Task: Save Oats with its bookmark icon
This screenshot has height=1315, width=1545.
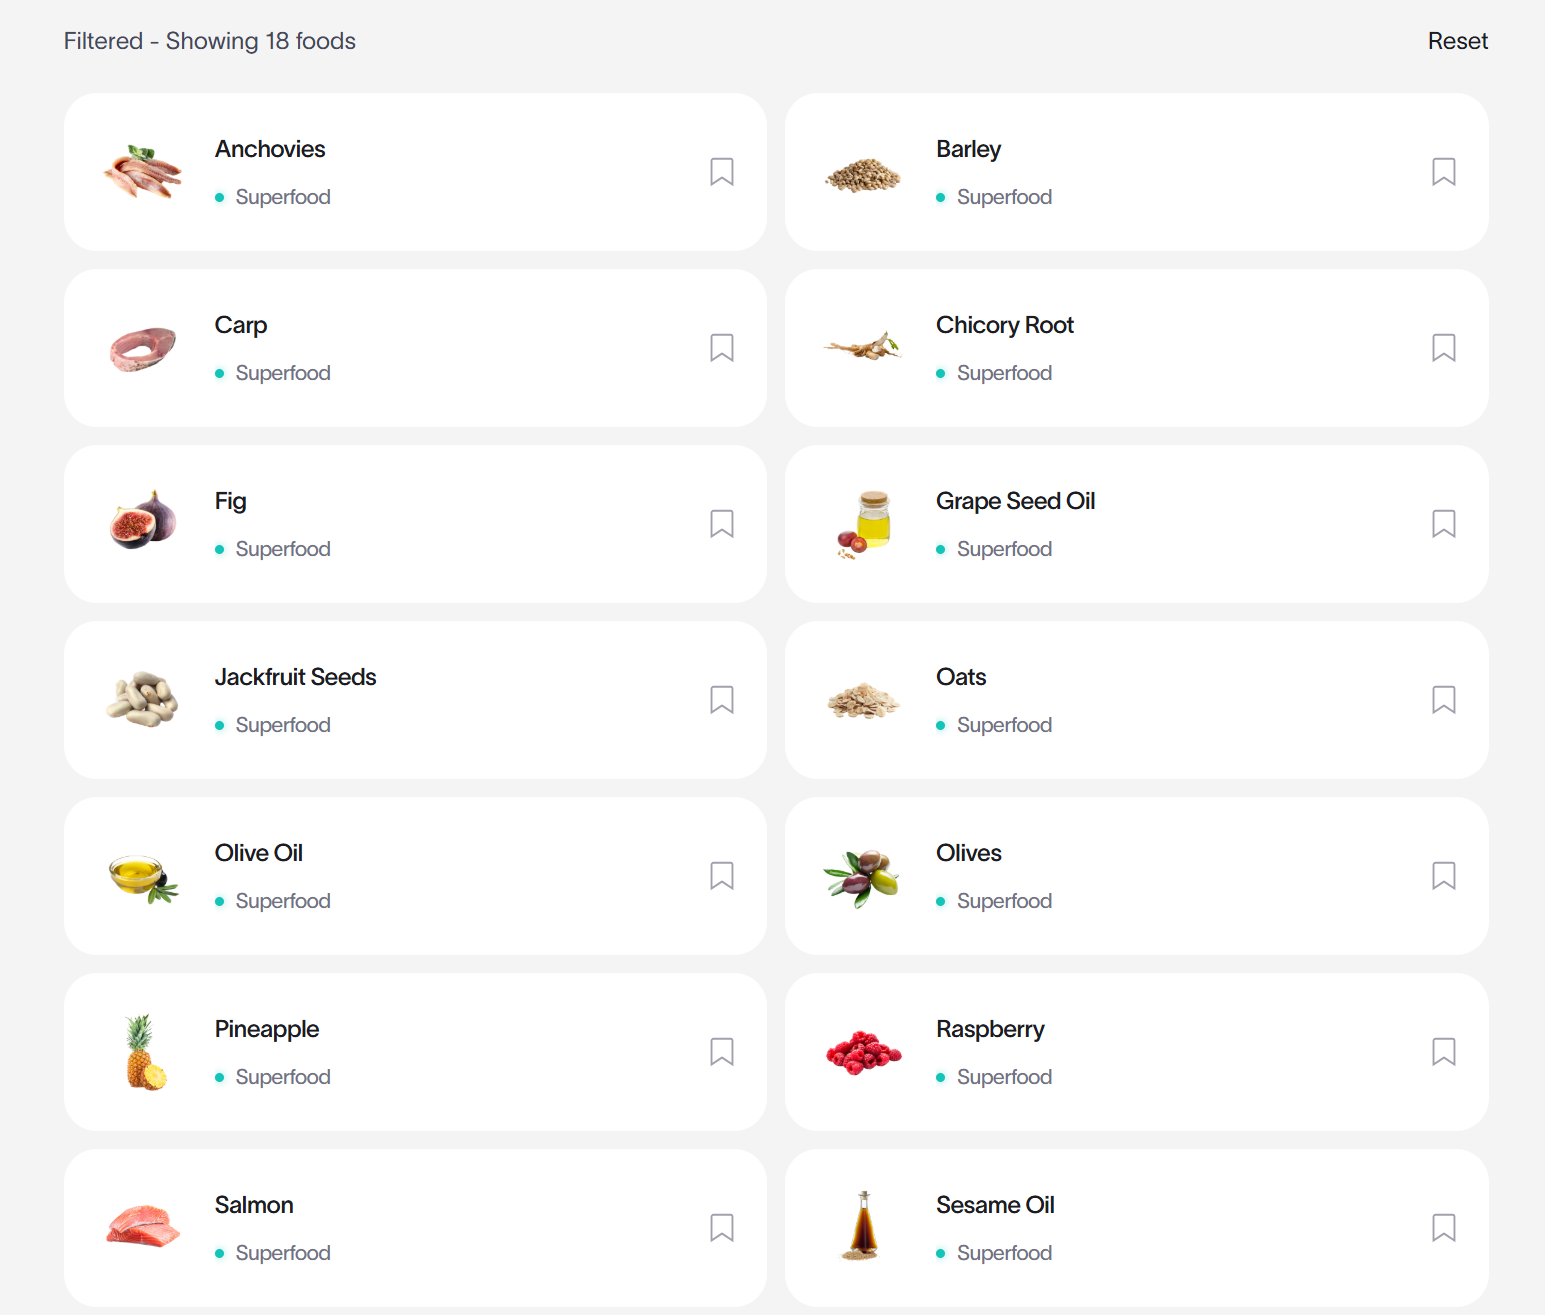Action: (1443, 700)
